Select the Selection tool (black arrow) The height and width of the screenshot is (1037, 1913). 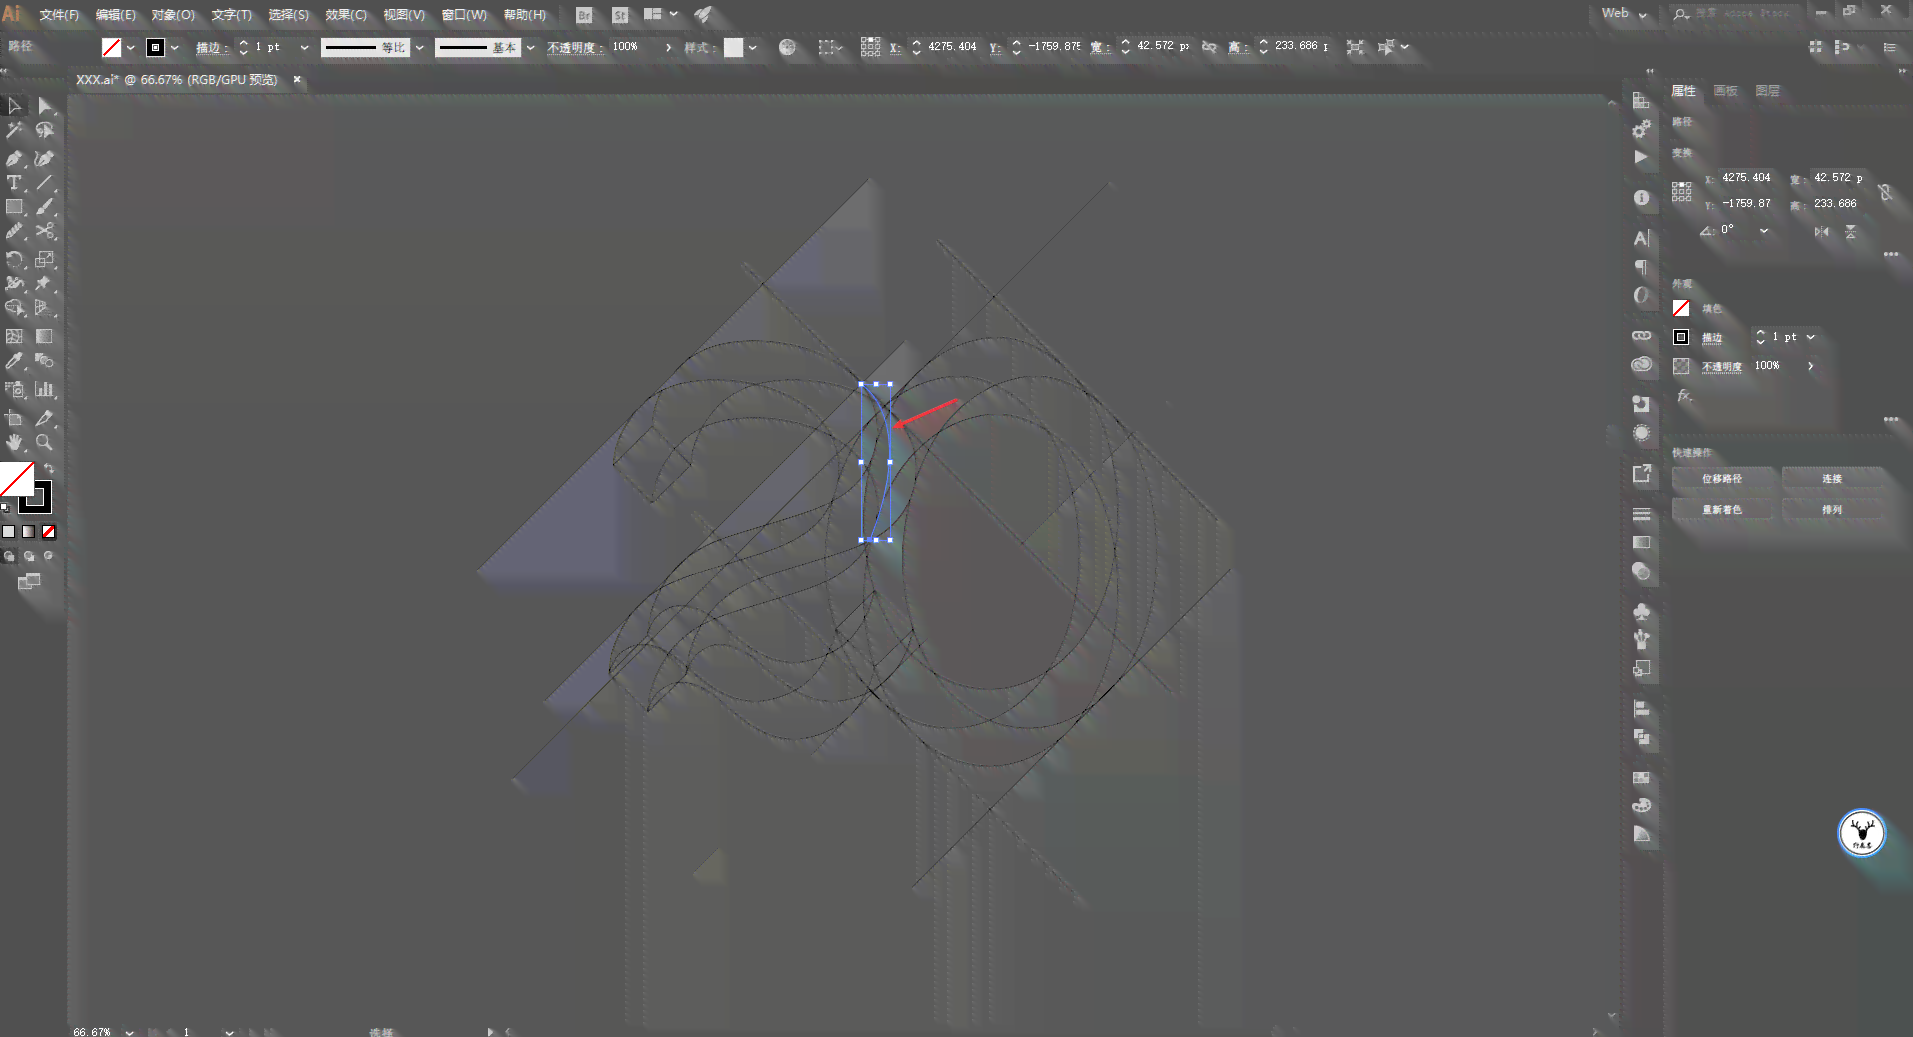pos(14,105)
